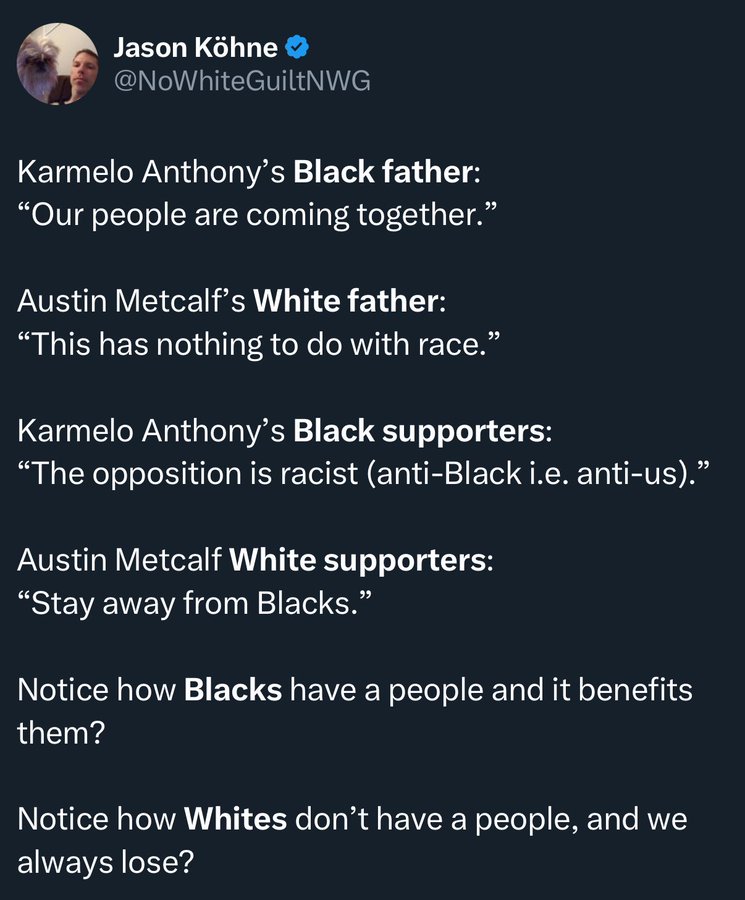This screenshot has width=745, height=900.
Task: Click the bold word "Whites" in "Notice how"
Action: pyautogui.click(x=235, y=818)
